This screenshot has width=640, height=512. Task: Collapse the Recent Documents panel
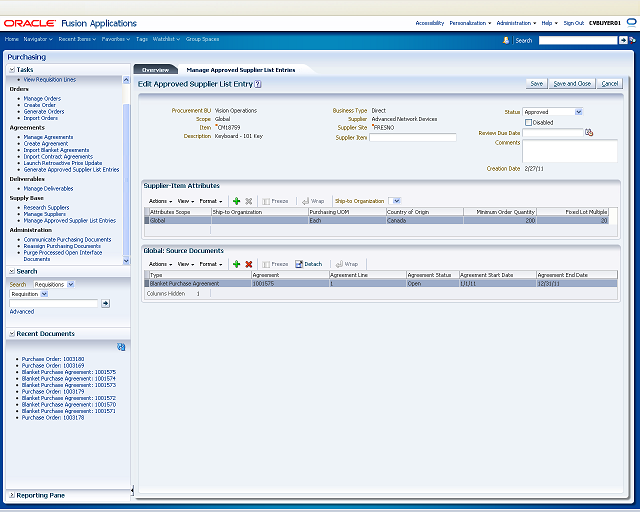pos(12,334)
